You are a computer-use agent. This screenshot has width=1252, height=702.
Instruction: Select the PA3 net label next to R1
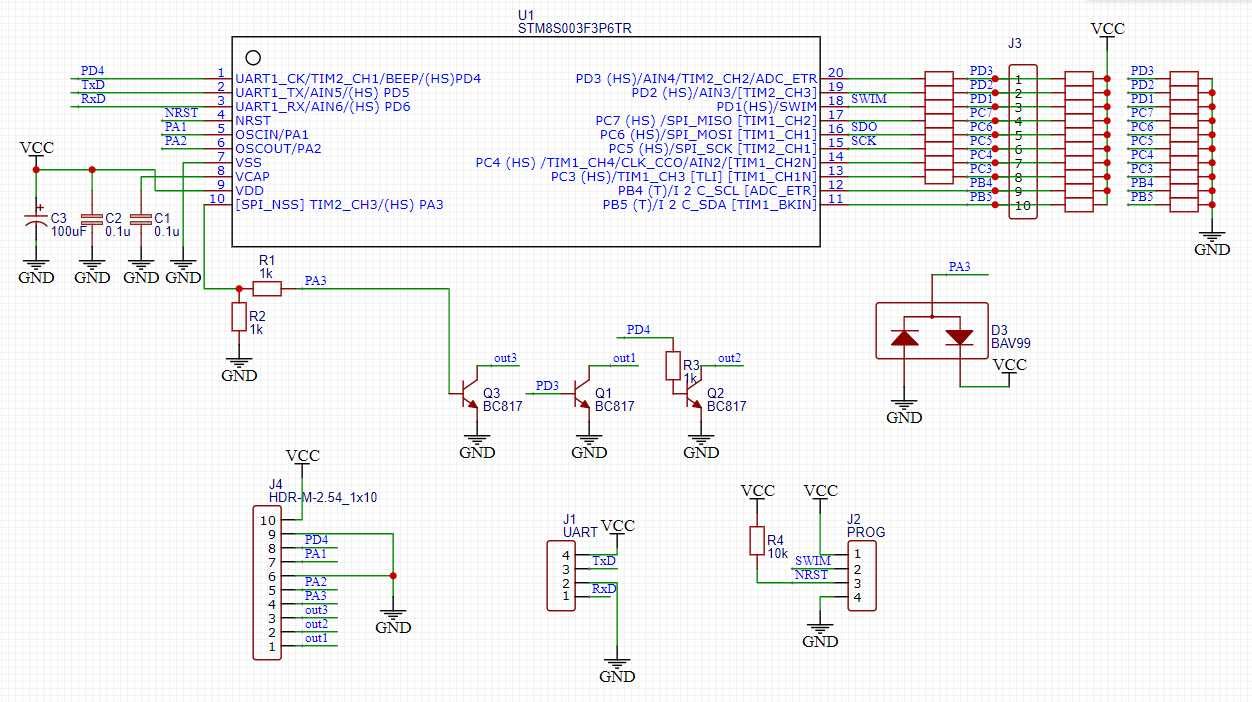(315, 281)
